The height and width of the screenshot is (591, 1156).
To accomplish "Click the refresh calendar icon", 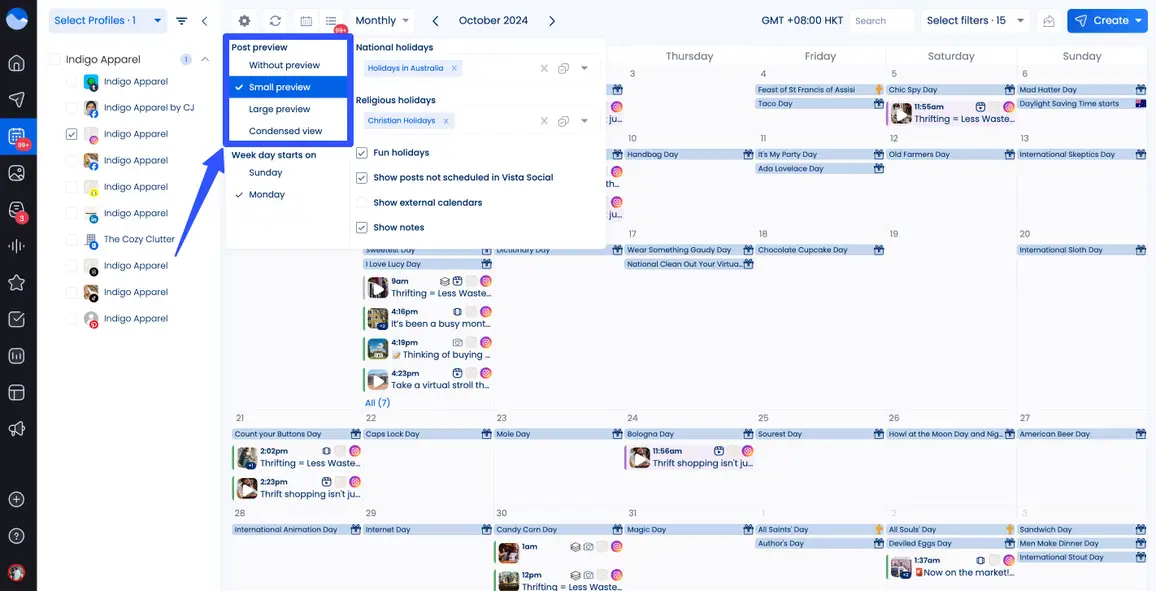I will (x=275, y=21).
